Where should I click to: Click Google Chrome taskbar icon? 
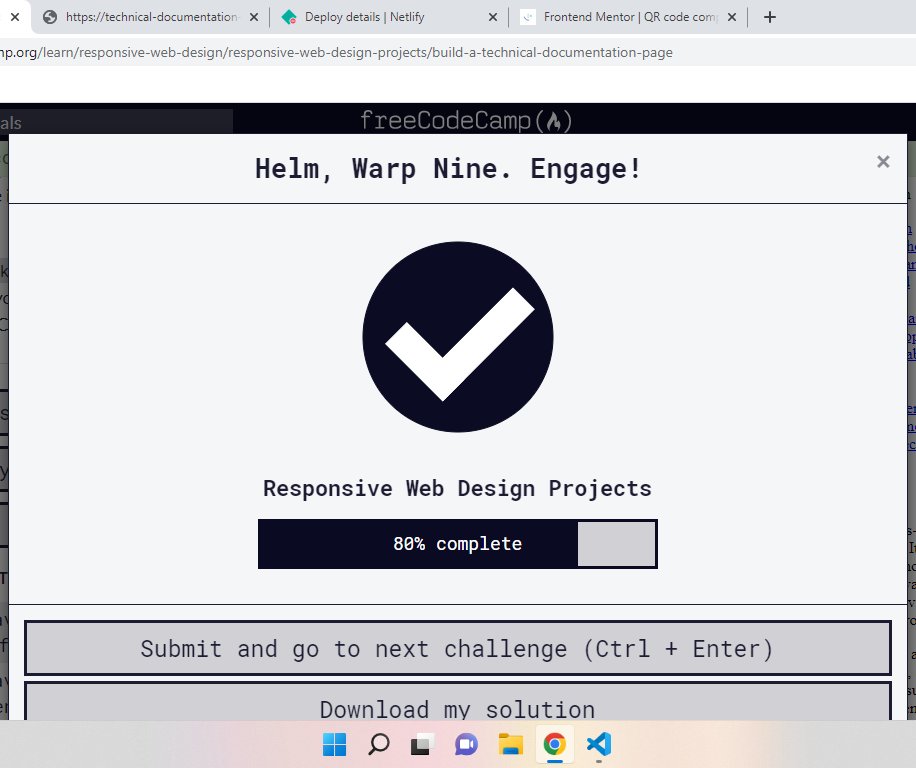(554, 745)
